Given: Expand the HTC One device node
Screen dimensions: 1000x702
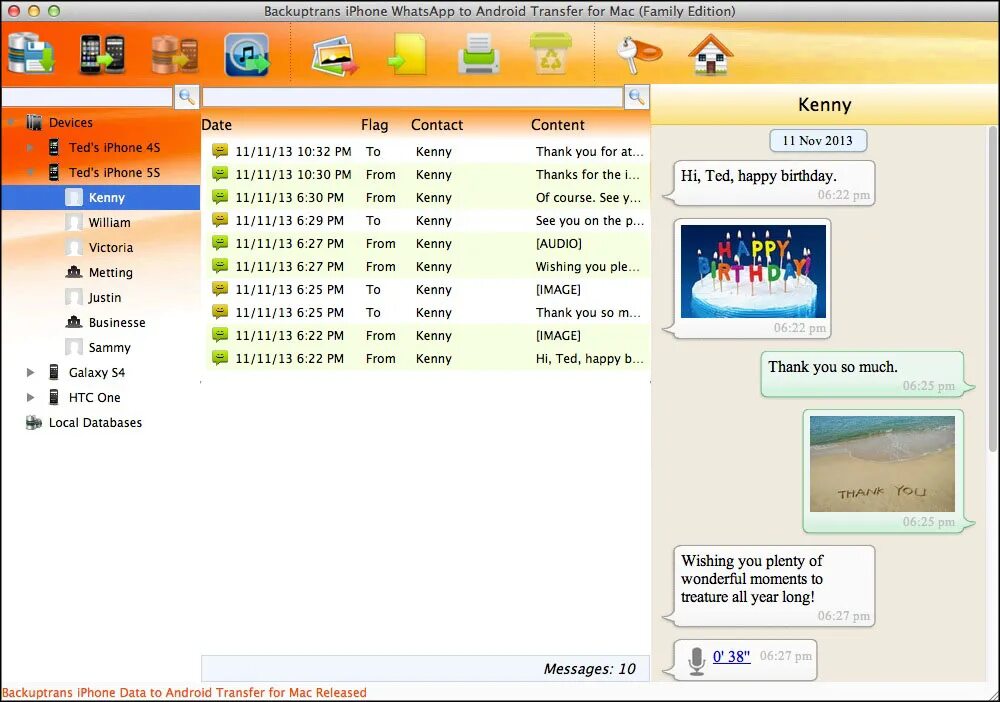Looking at the screenshot, I should 30,397.
